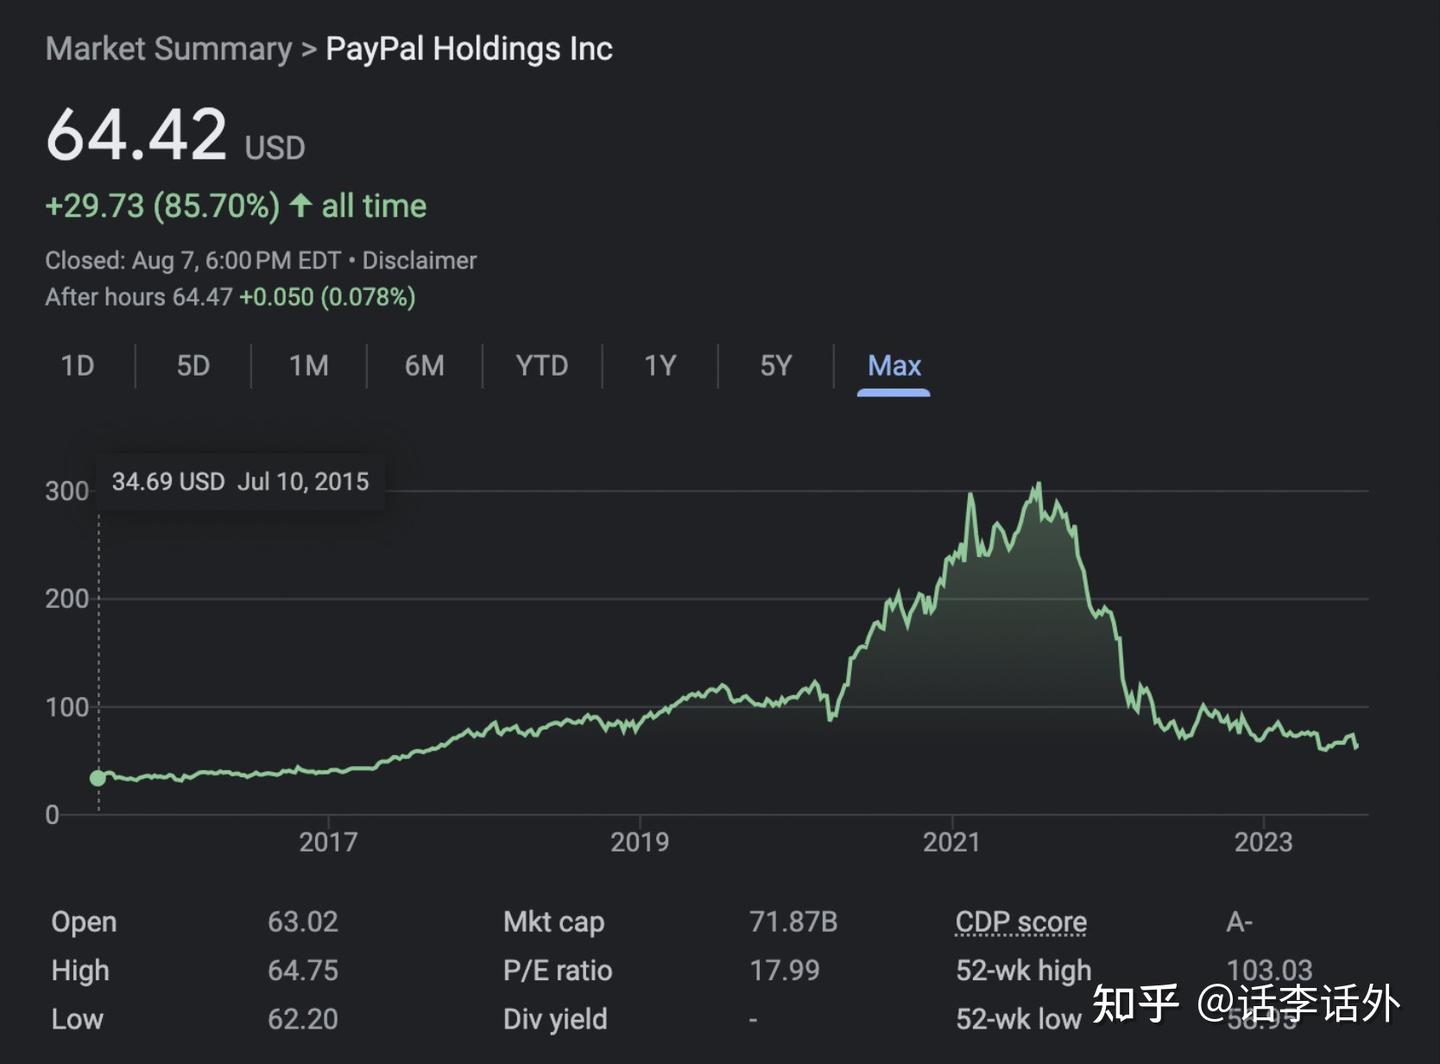1440x1064 pixels.
Task: Select the YTD time range
Action: (x=541, y=366)
